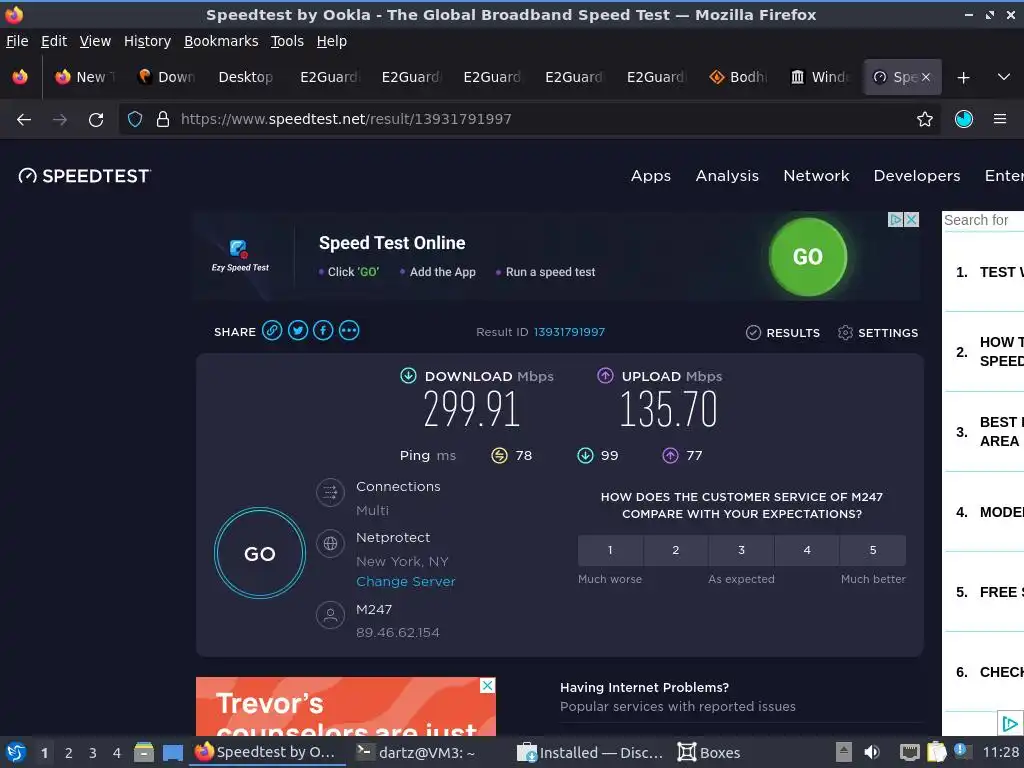Viewport: 1024px width, 768px height.
Task: Open Analysis in site navigation
Action: (727, 176)
